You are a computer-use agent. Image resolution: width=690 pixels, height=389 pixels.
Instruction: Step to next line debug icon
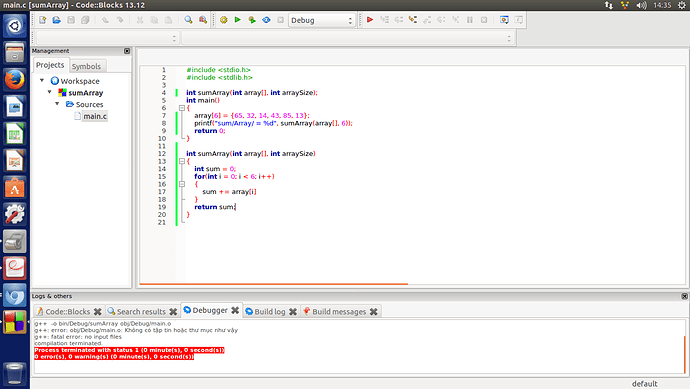[399, 20]
